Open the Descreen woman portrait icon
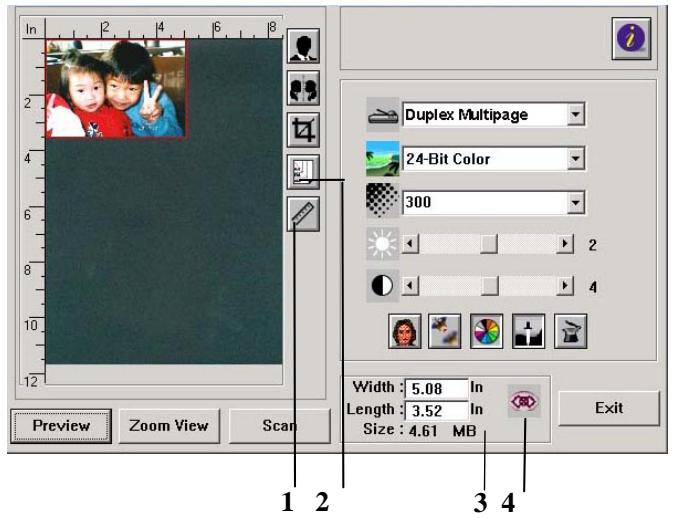This screenshot has height=518, width=674. (x=404, y=331)
